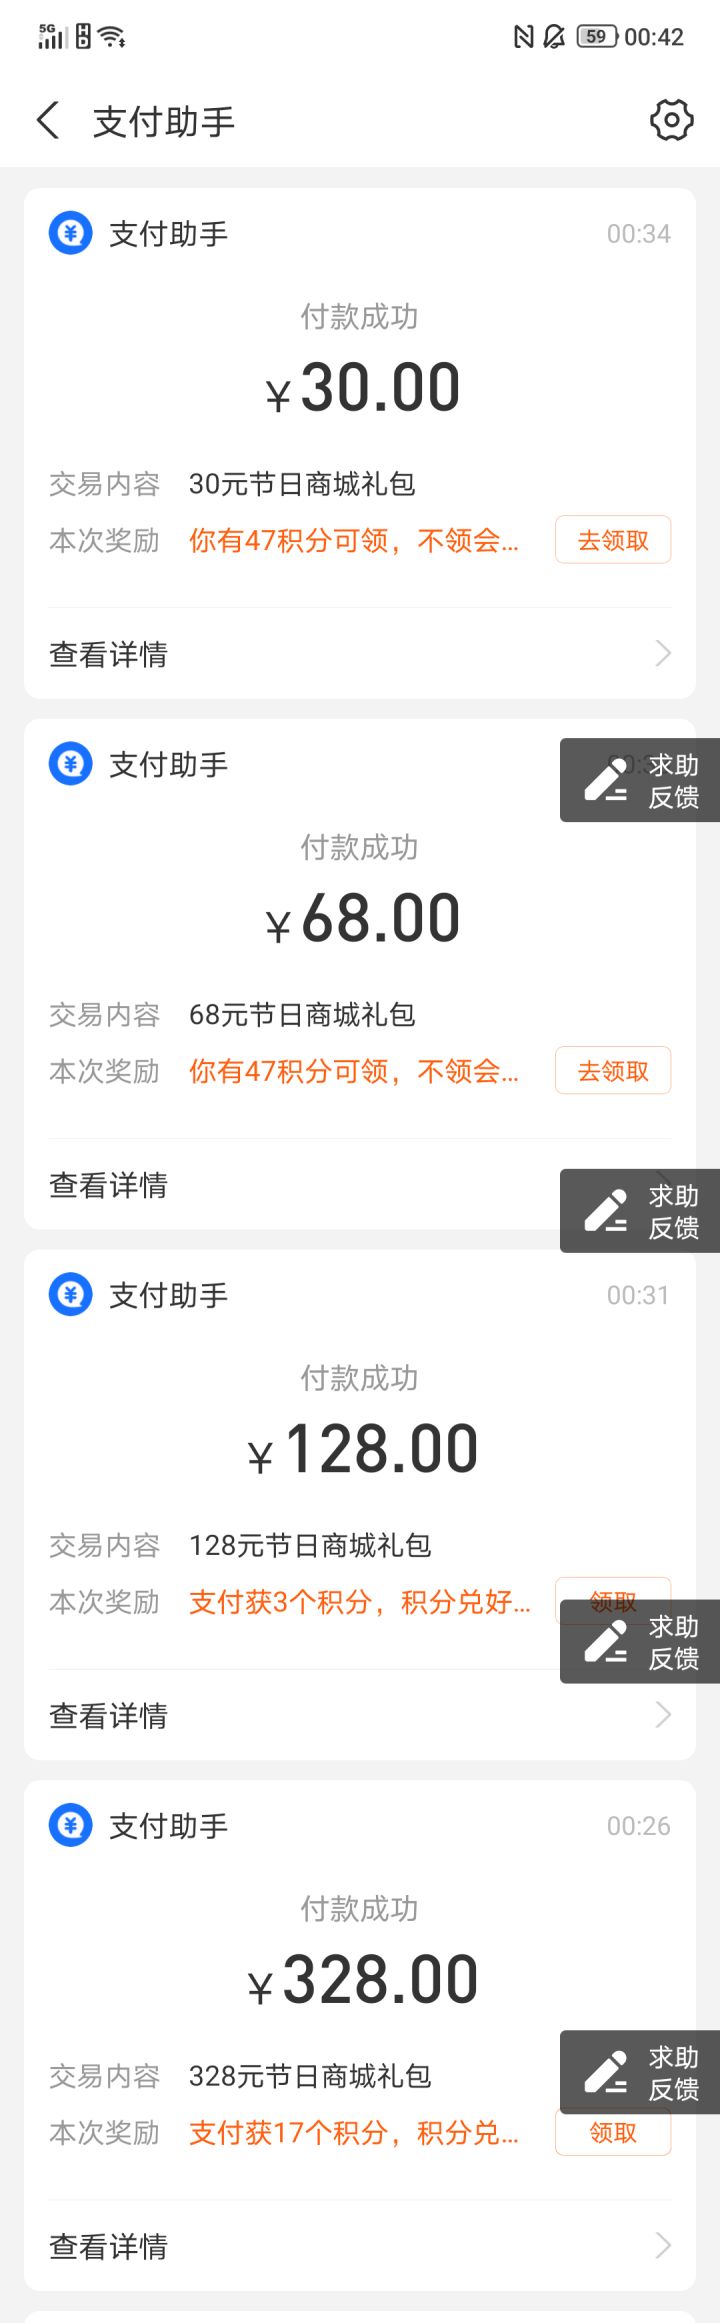Tap the payment assistant icon on ¥68.00 card
This screenshot has width=720, height=2323.
[x=70, y=765]
